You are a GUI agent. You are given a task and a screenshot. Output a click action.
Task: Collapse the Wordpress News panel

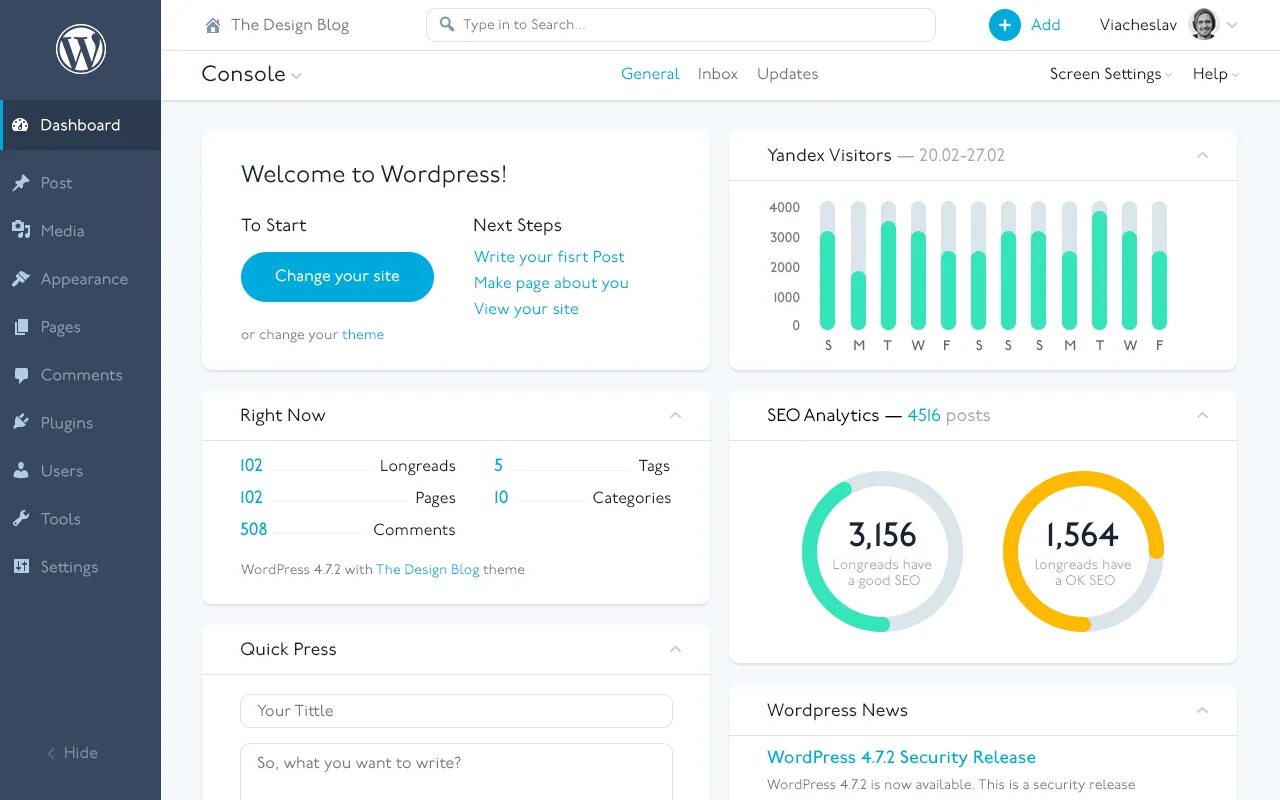tap(1202, 710)
